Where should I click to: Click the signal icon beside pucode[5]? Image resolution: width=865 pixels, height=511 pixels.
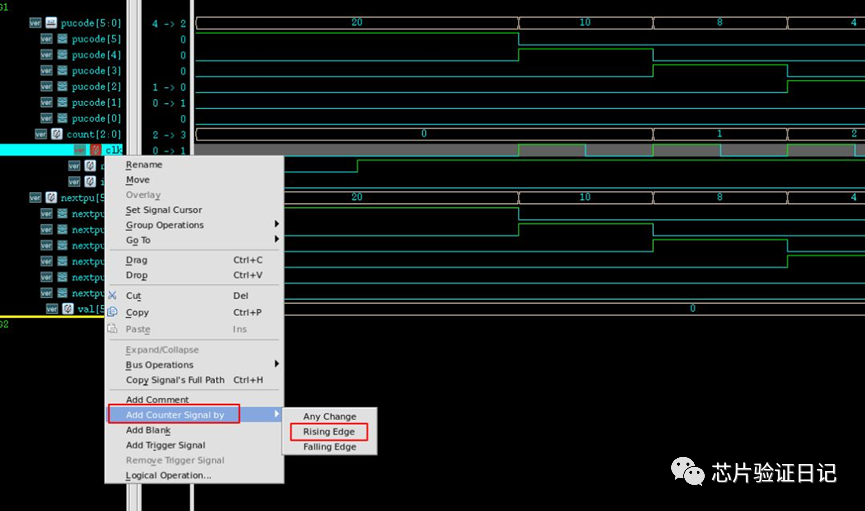[62, 39]
